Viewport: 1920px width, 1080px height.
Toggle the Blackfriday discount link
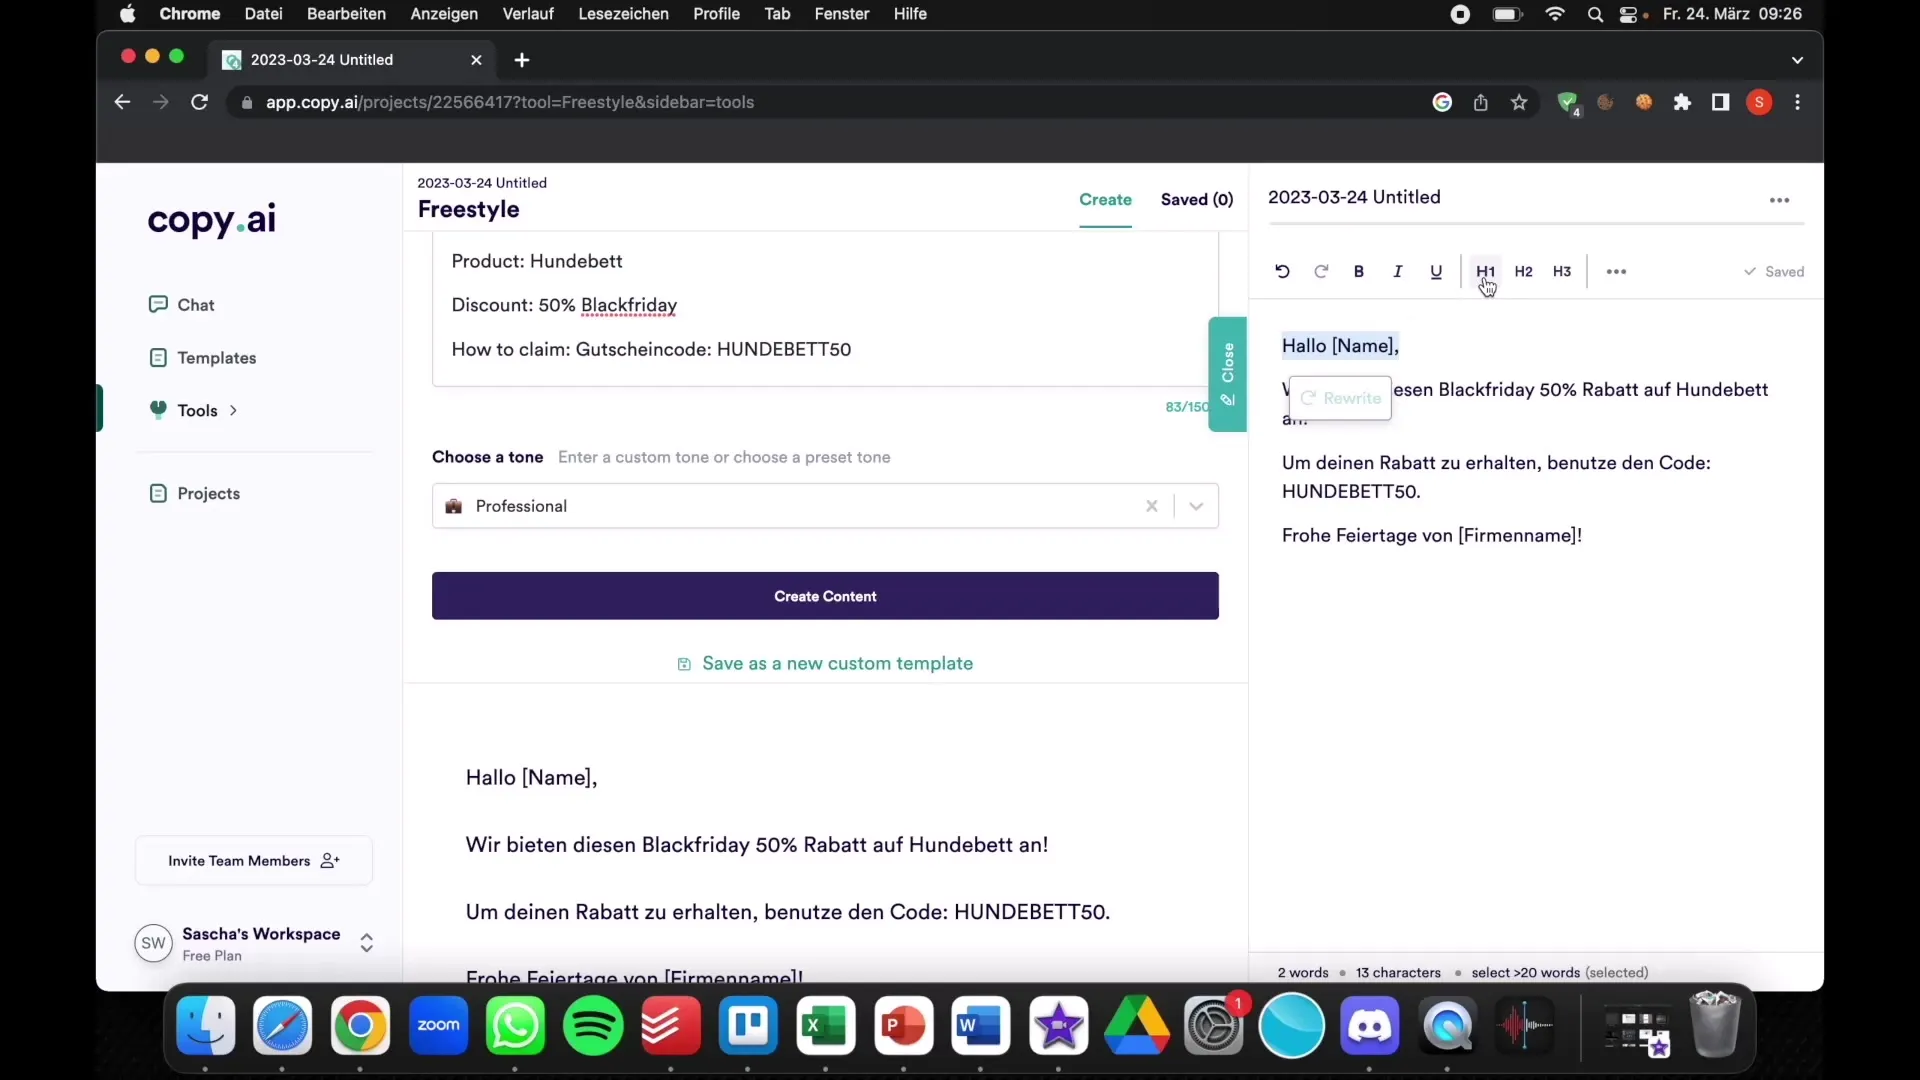coord(629,305)
